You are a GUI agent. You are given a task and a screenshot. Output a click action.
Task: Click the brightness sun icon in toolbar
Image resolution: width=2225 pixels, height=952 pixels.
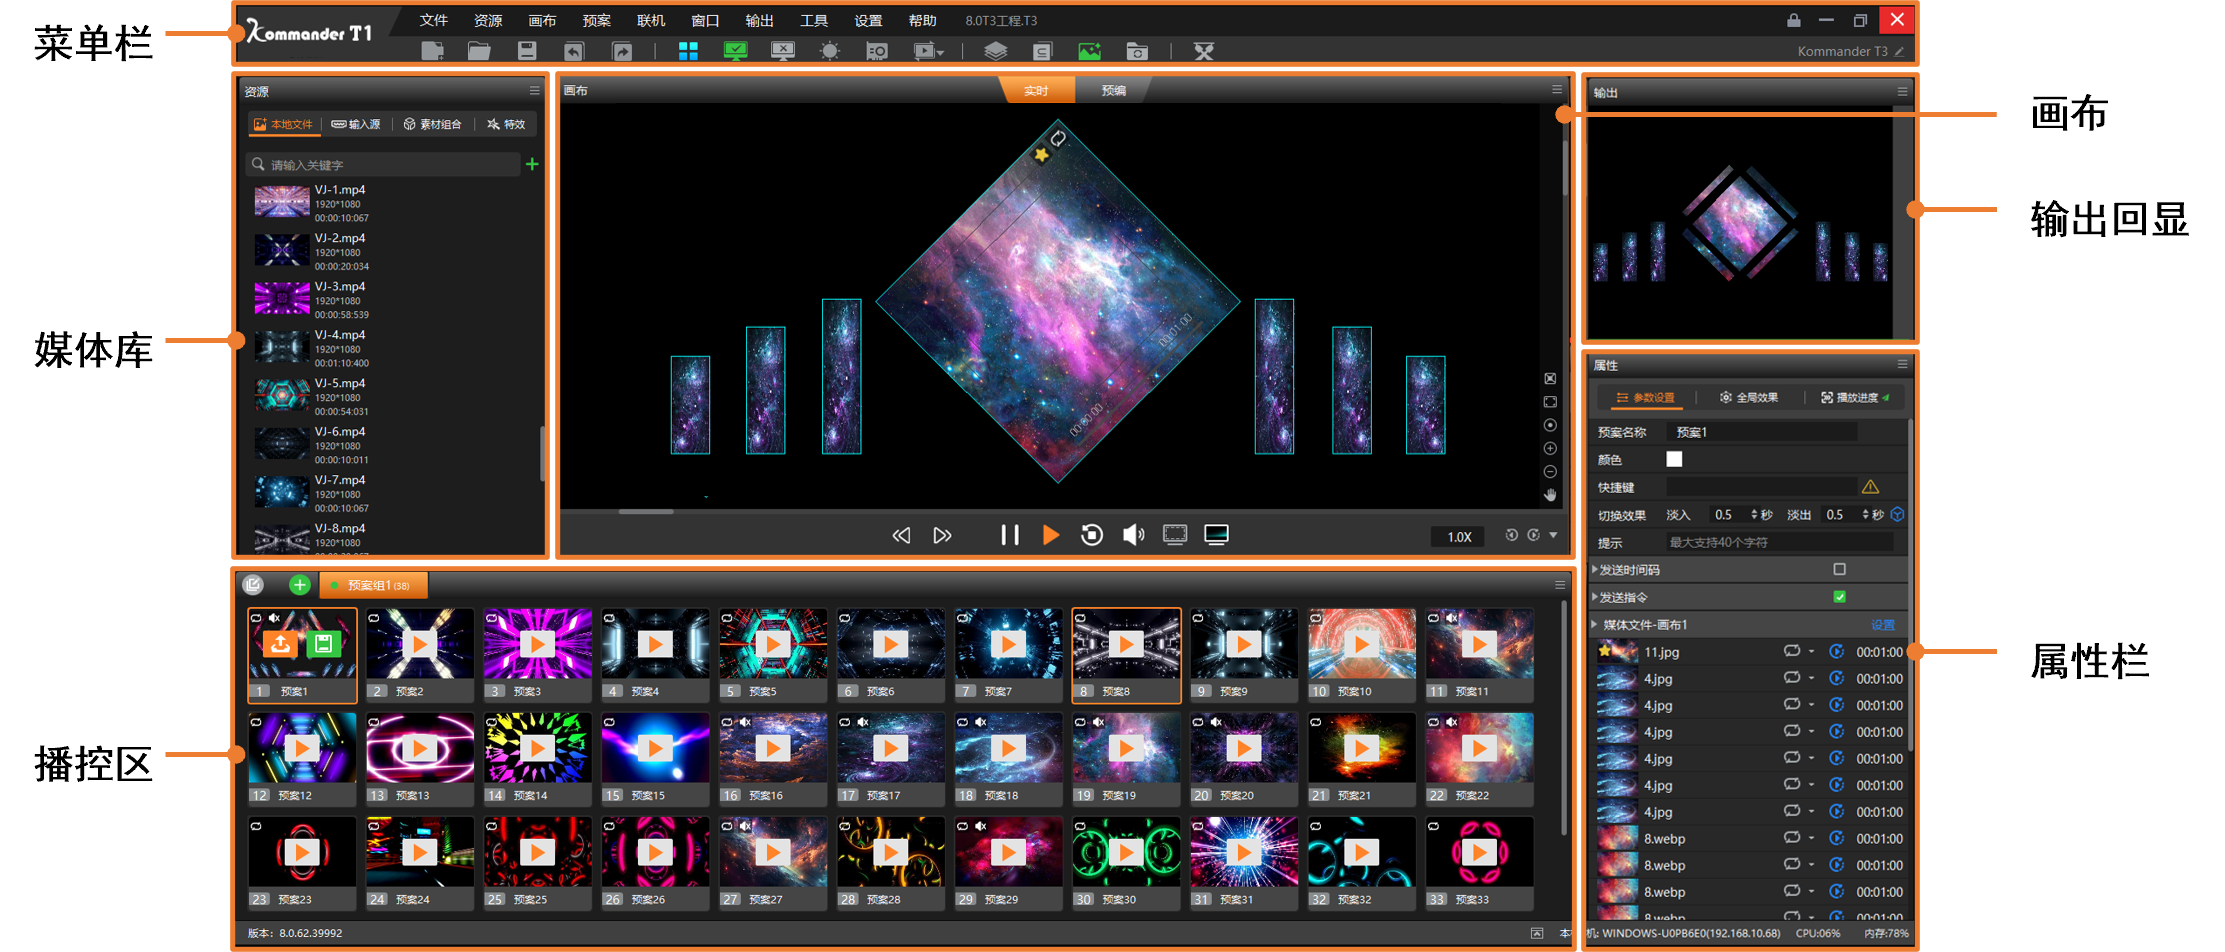(x=829, y=51)
